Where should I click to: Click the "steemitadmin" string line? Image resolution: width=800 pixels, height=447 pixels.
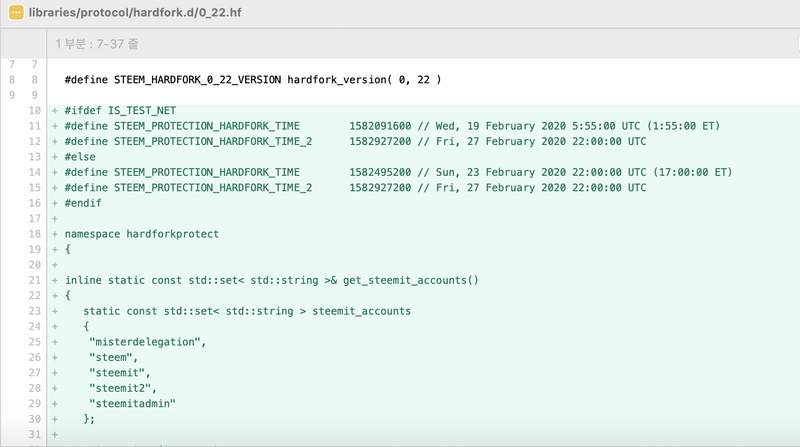pyautogui.click(x=132, y=404)
